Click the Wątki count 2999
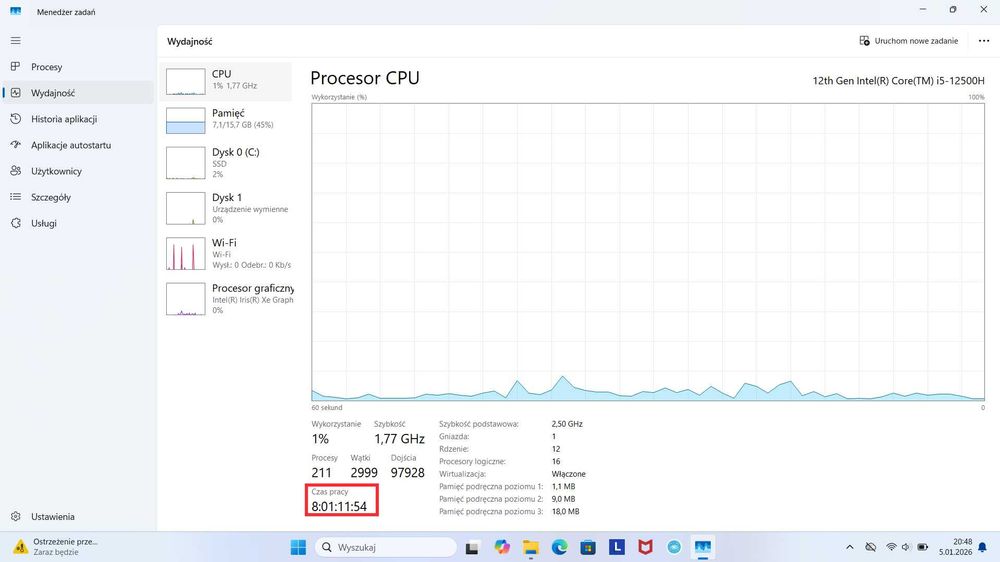This screenshot has width=1000, height=562. 364,473
